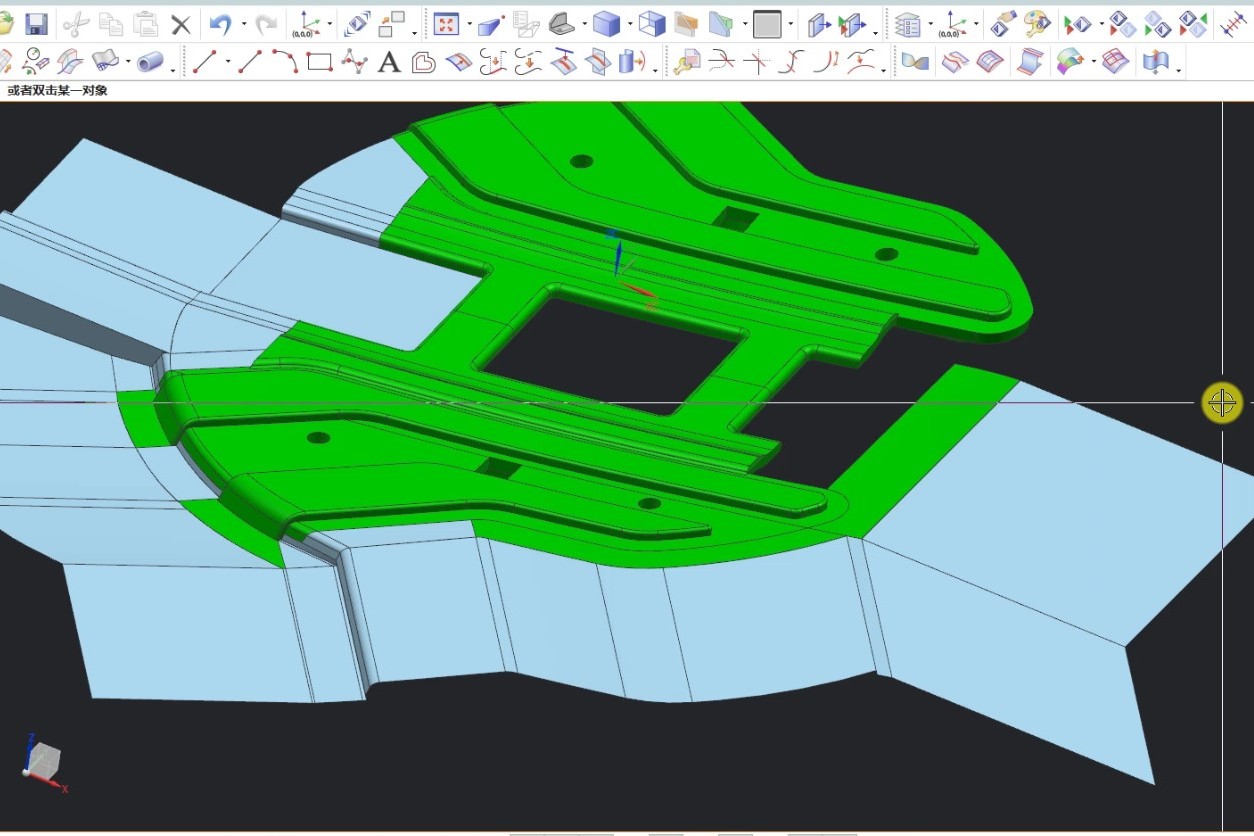Image resolution: width=1254 pixels, height=836 pixels.
Task: Click the gray background color swatch
Action: click(x=767, y=24)
